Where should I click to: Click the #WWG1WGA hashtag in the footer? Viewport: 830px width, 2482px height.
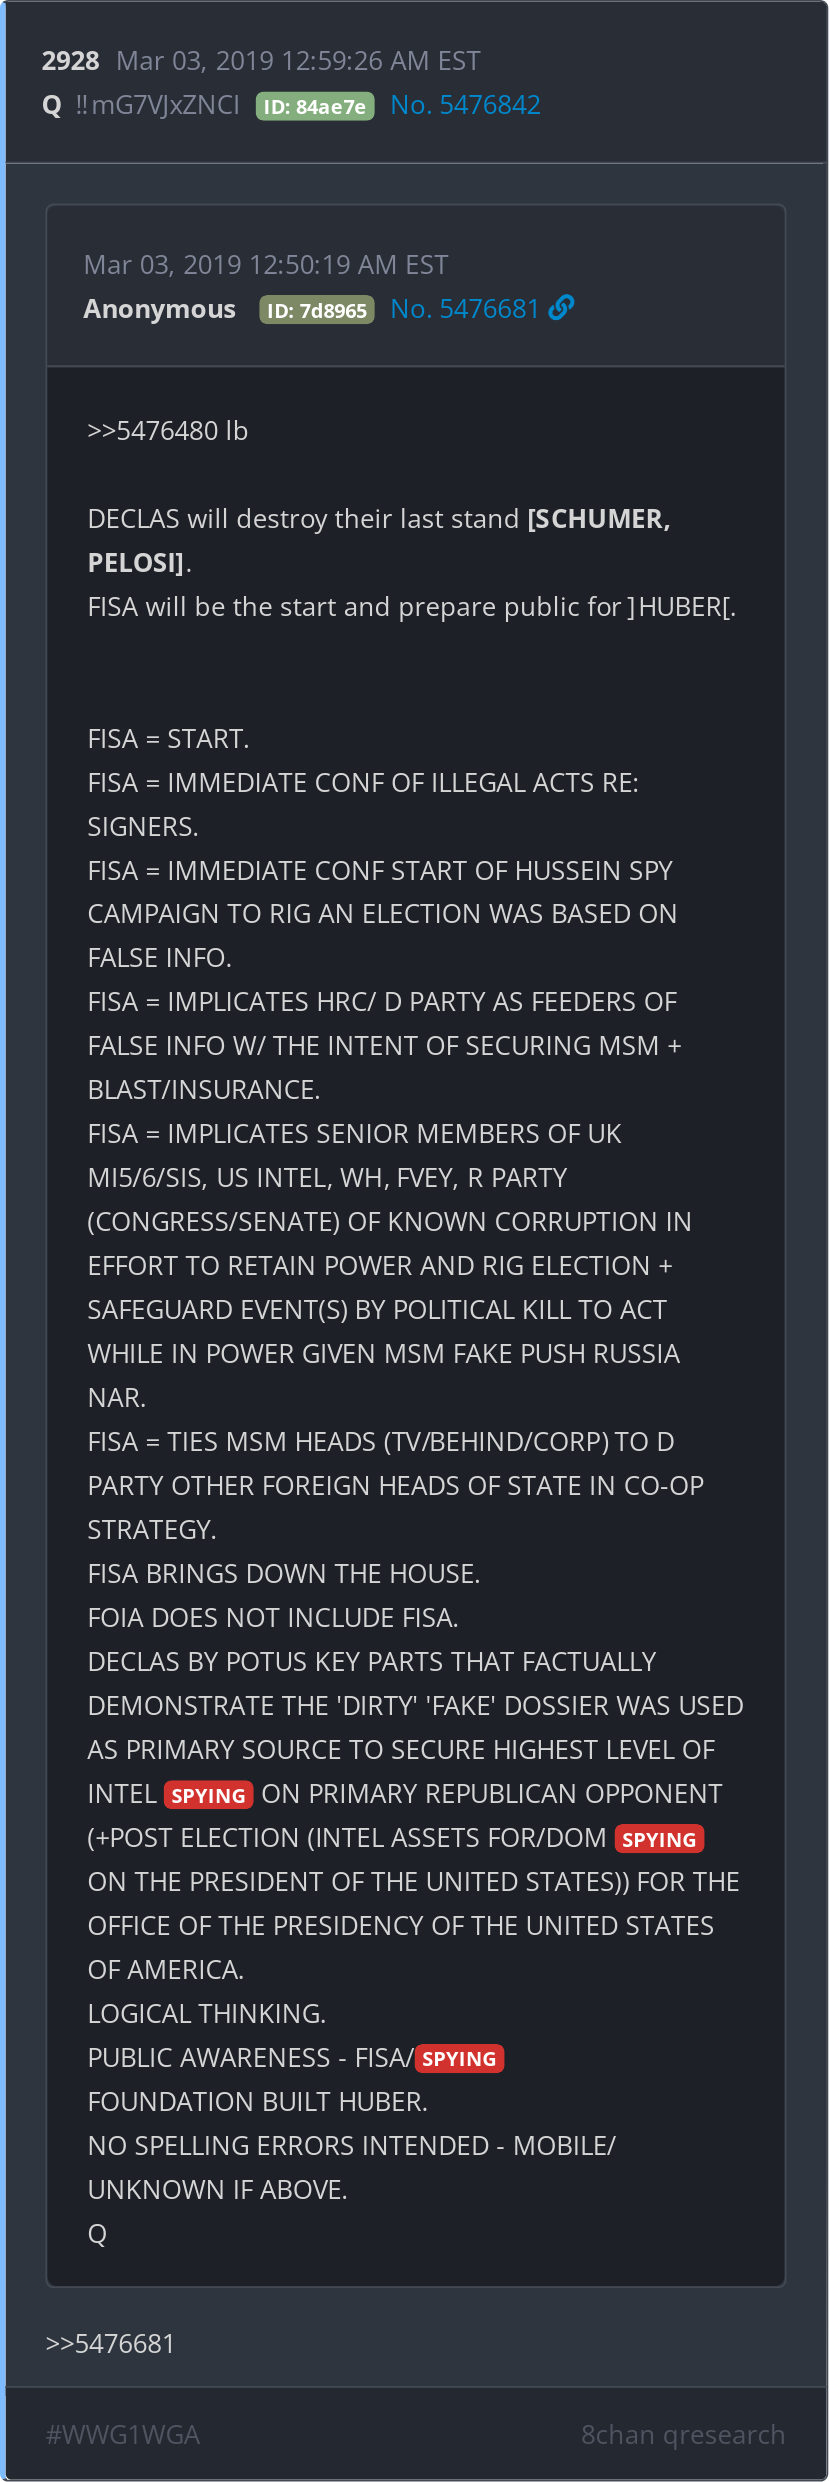(123, 2435)
